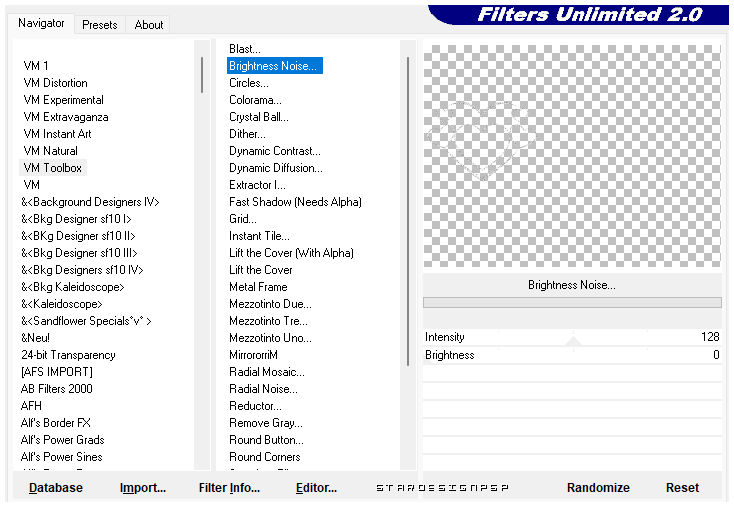
Task: Select the VM 1 category
Action: pos(36,66)
